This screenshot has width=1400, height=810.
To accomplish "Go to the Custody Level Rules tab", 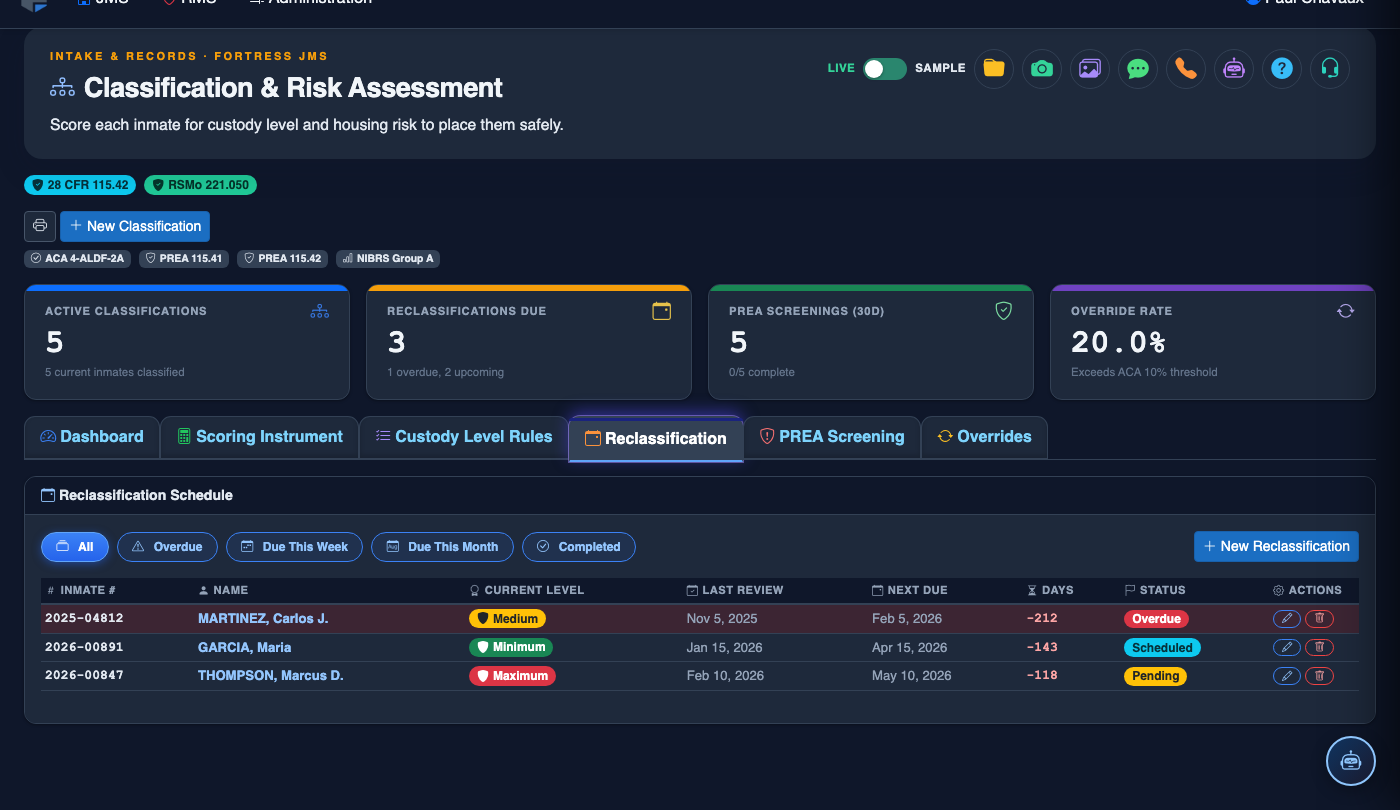I will 463,437.
